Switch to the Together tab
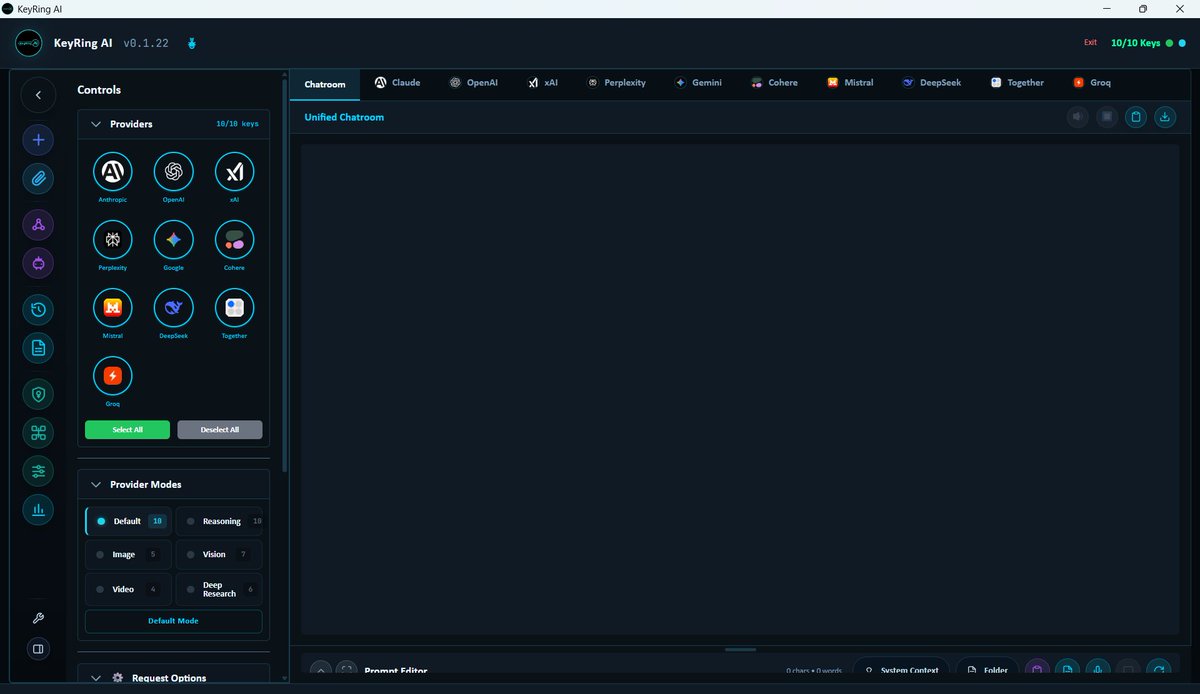1200x694 pixels. pos(1017,83)
